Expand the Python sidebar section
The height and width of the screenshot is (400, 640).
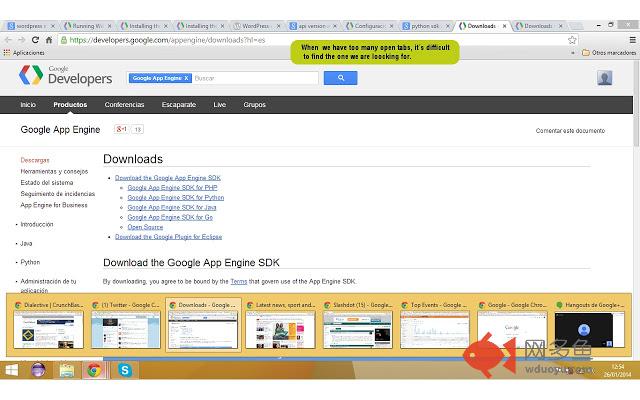(x=30, y=262)
